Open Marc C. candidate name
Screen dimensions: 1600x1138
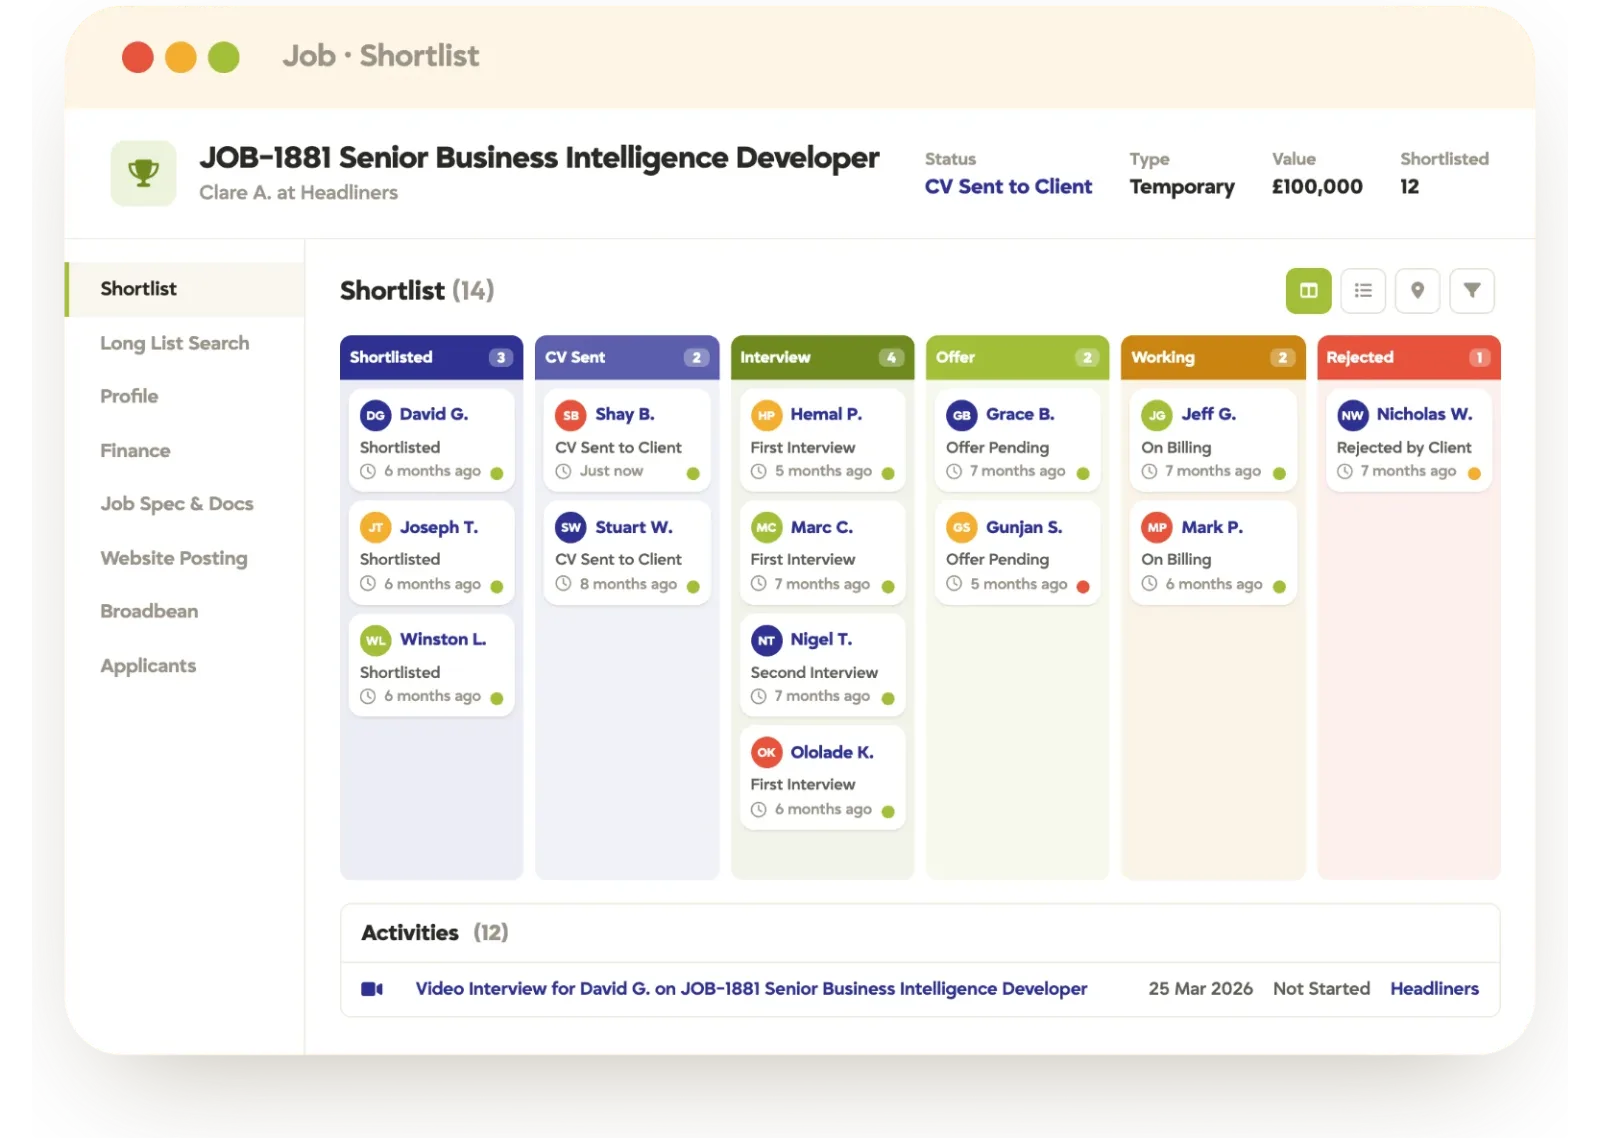pyautogui.click(x=821, y=527)
